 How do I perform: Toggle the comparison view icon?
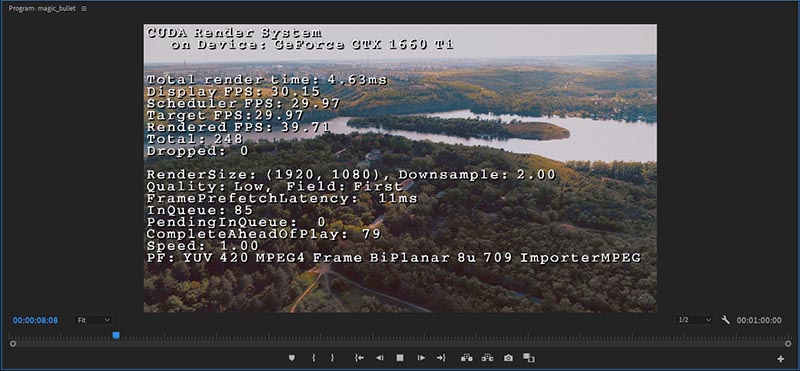[529, 358]
